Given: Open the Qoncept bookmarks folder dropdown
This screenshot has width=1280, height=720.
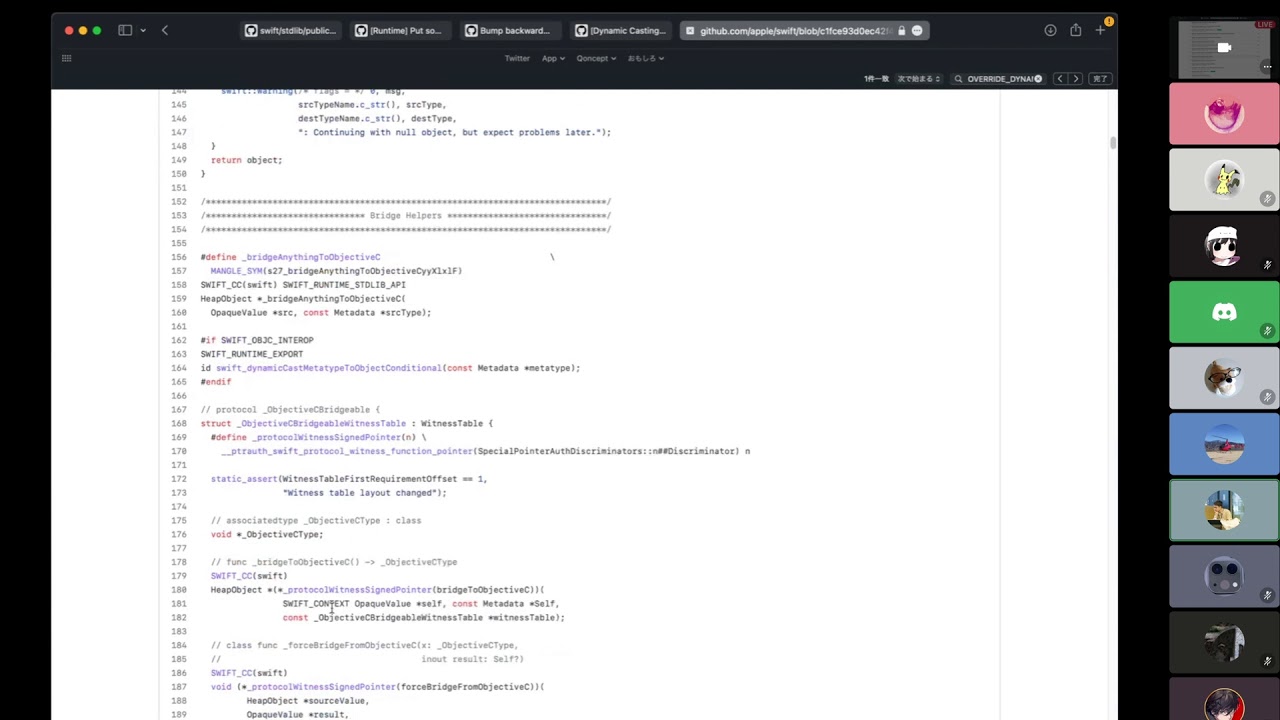Looking at the screenshot, I should point(596,58).
